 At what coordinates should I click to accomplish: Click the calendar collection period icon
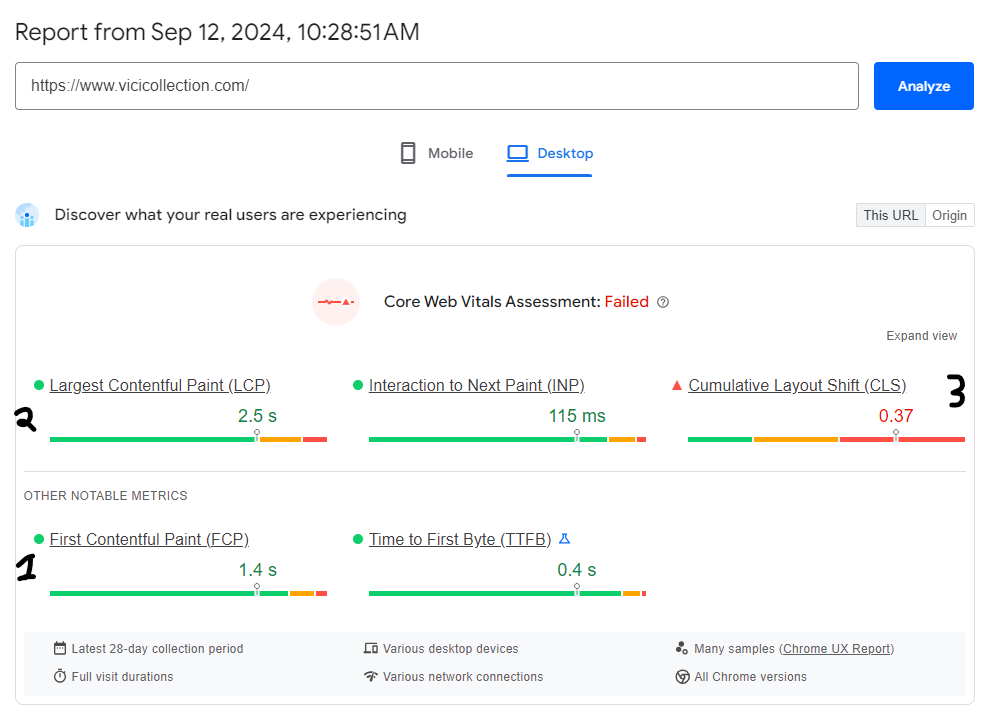tap(60, 649)
